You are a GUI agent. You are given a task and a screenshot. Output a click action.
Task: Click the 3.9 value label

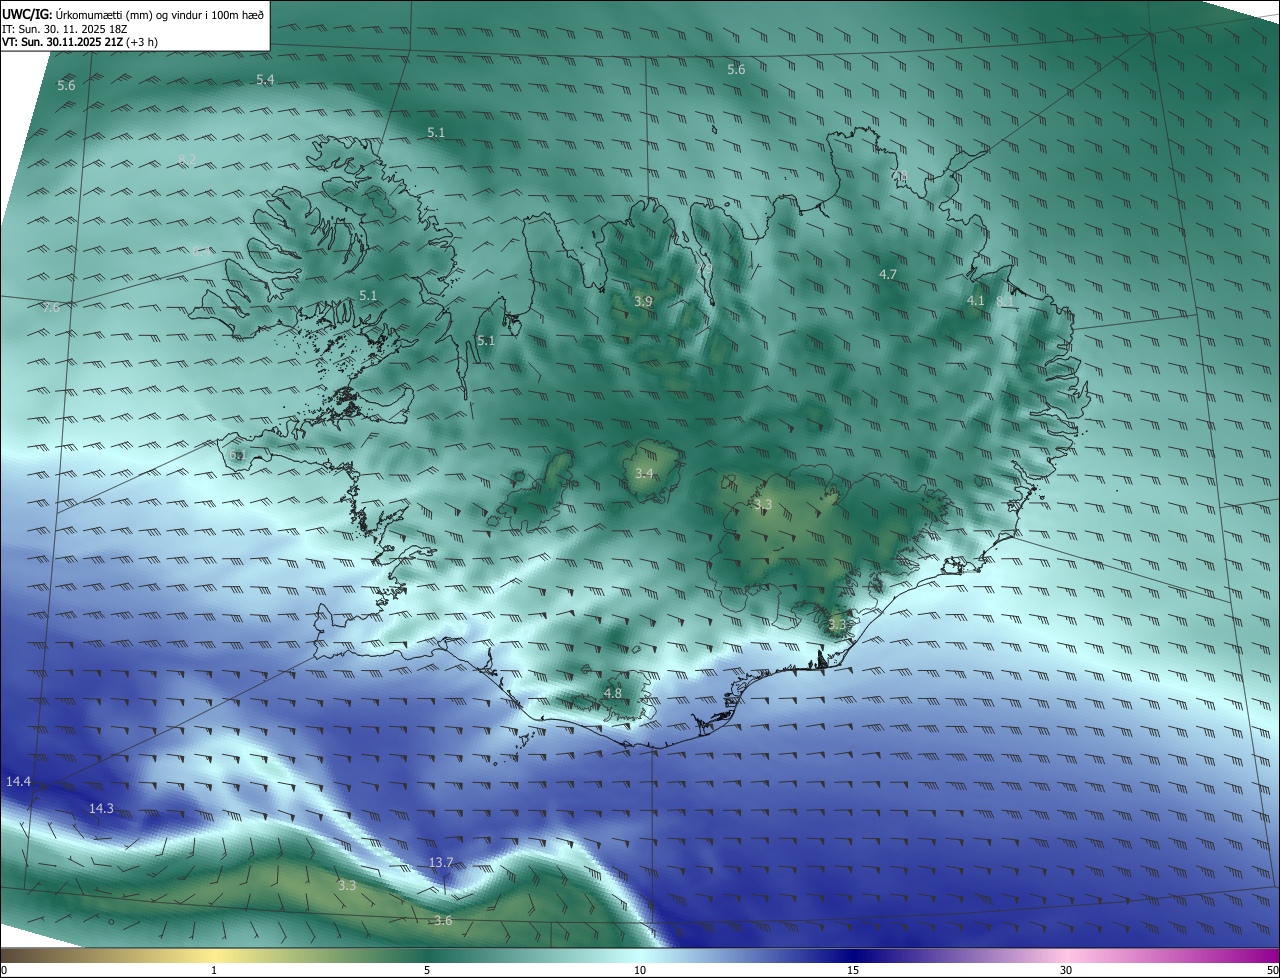[644, 301]
